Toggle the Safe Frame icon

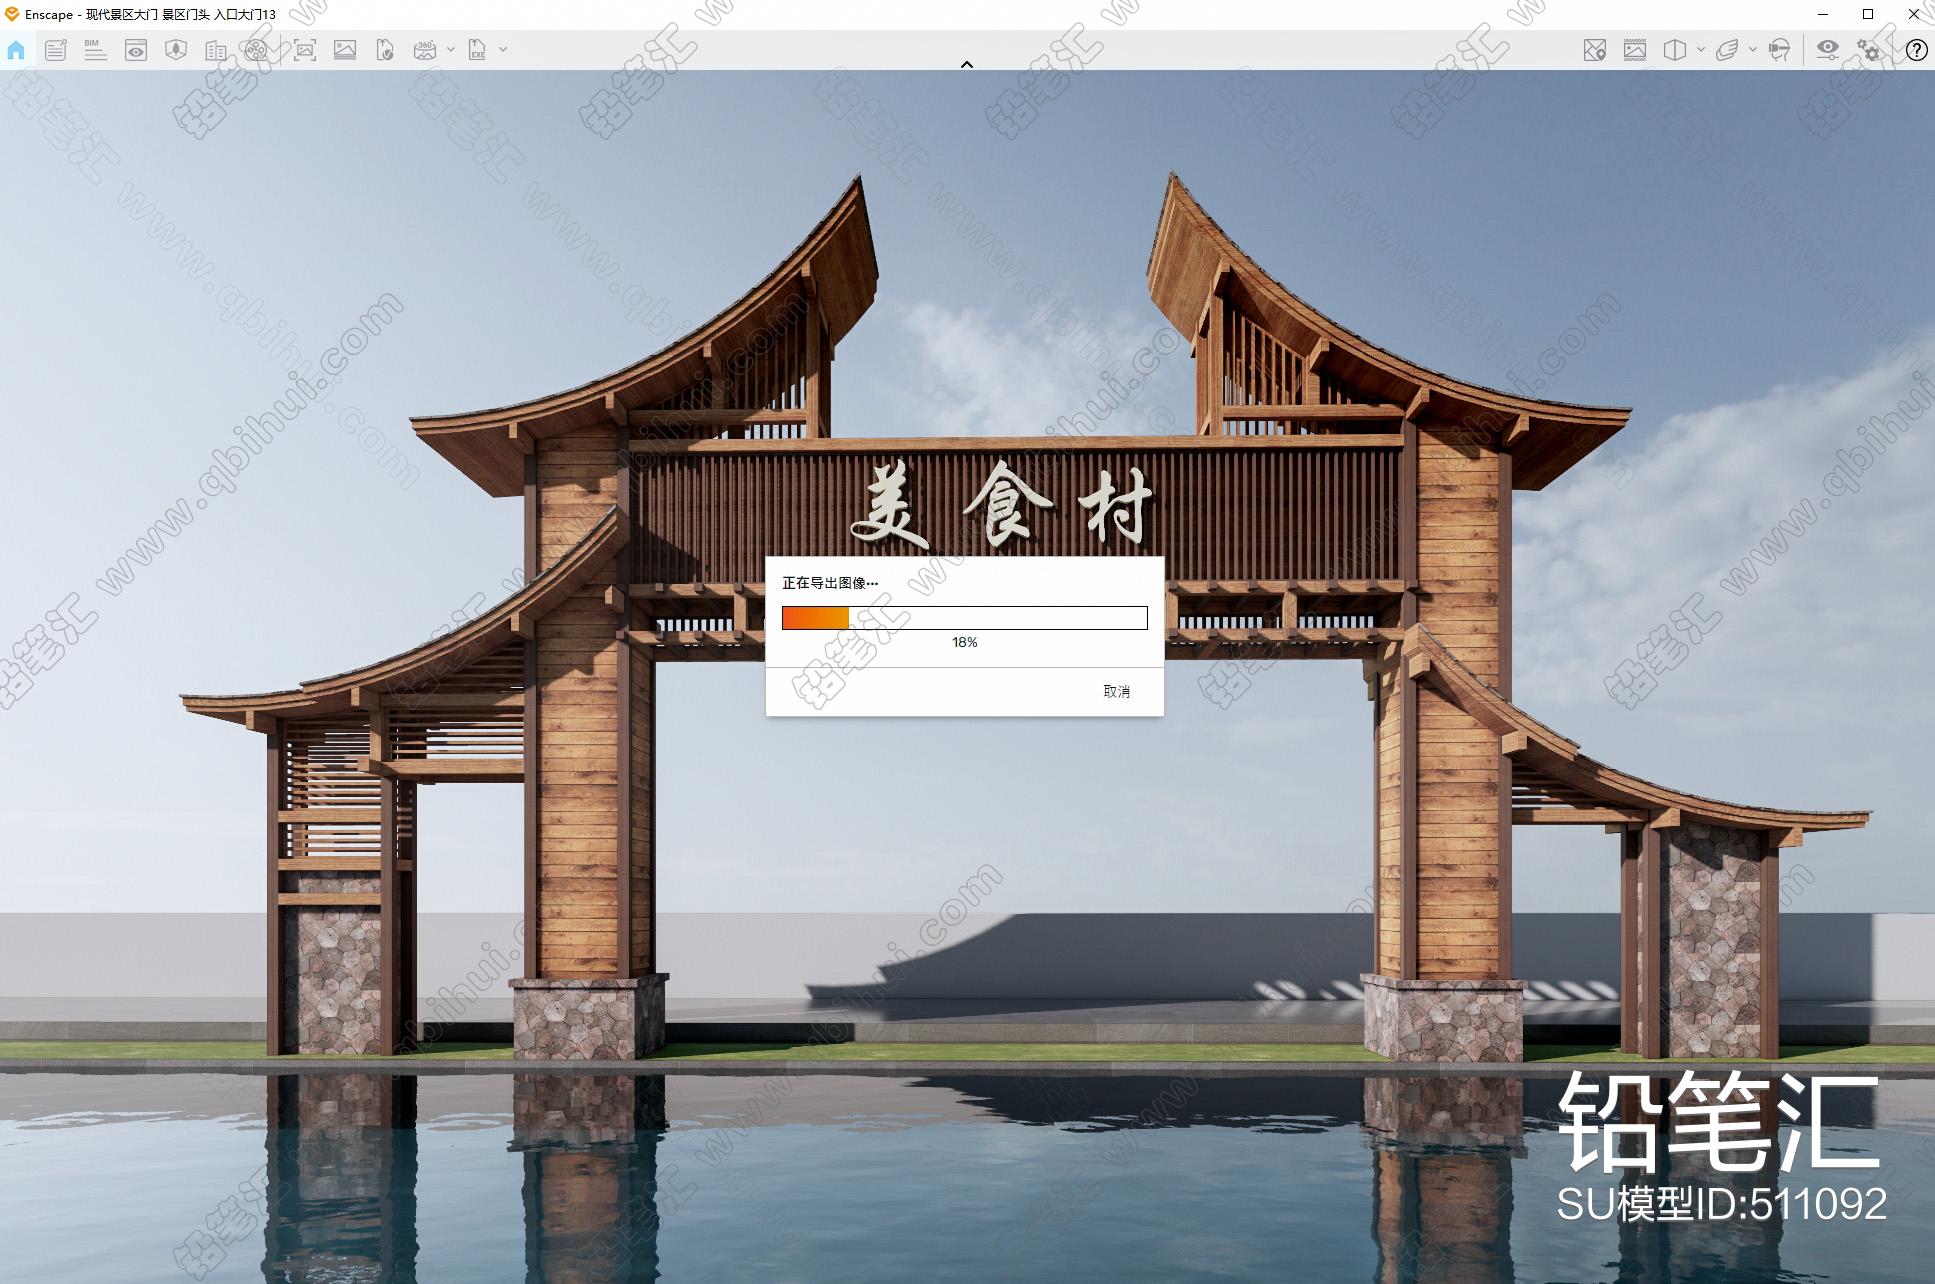[x=1635, y=50]
